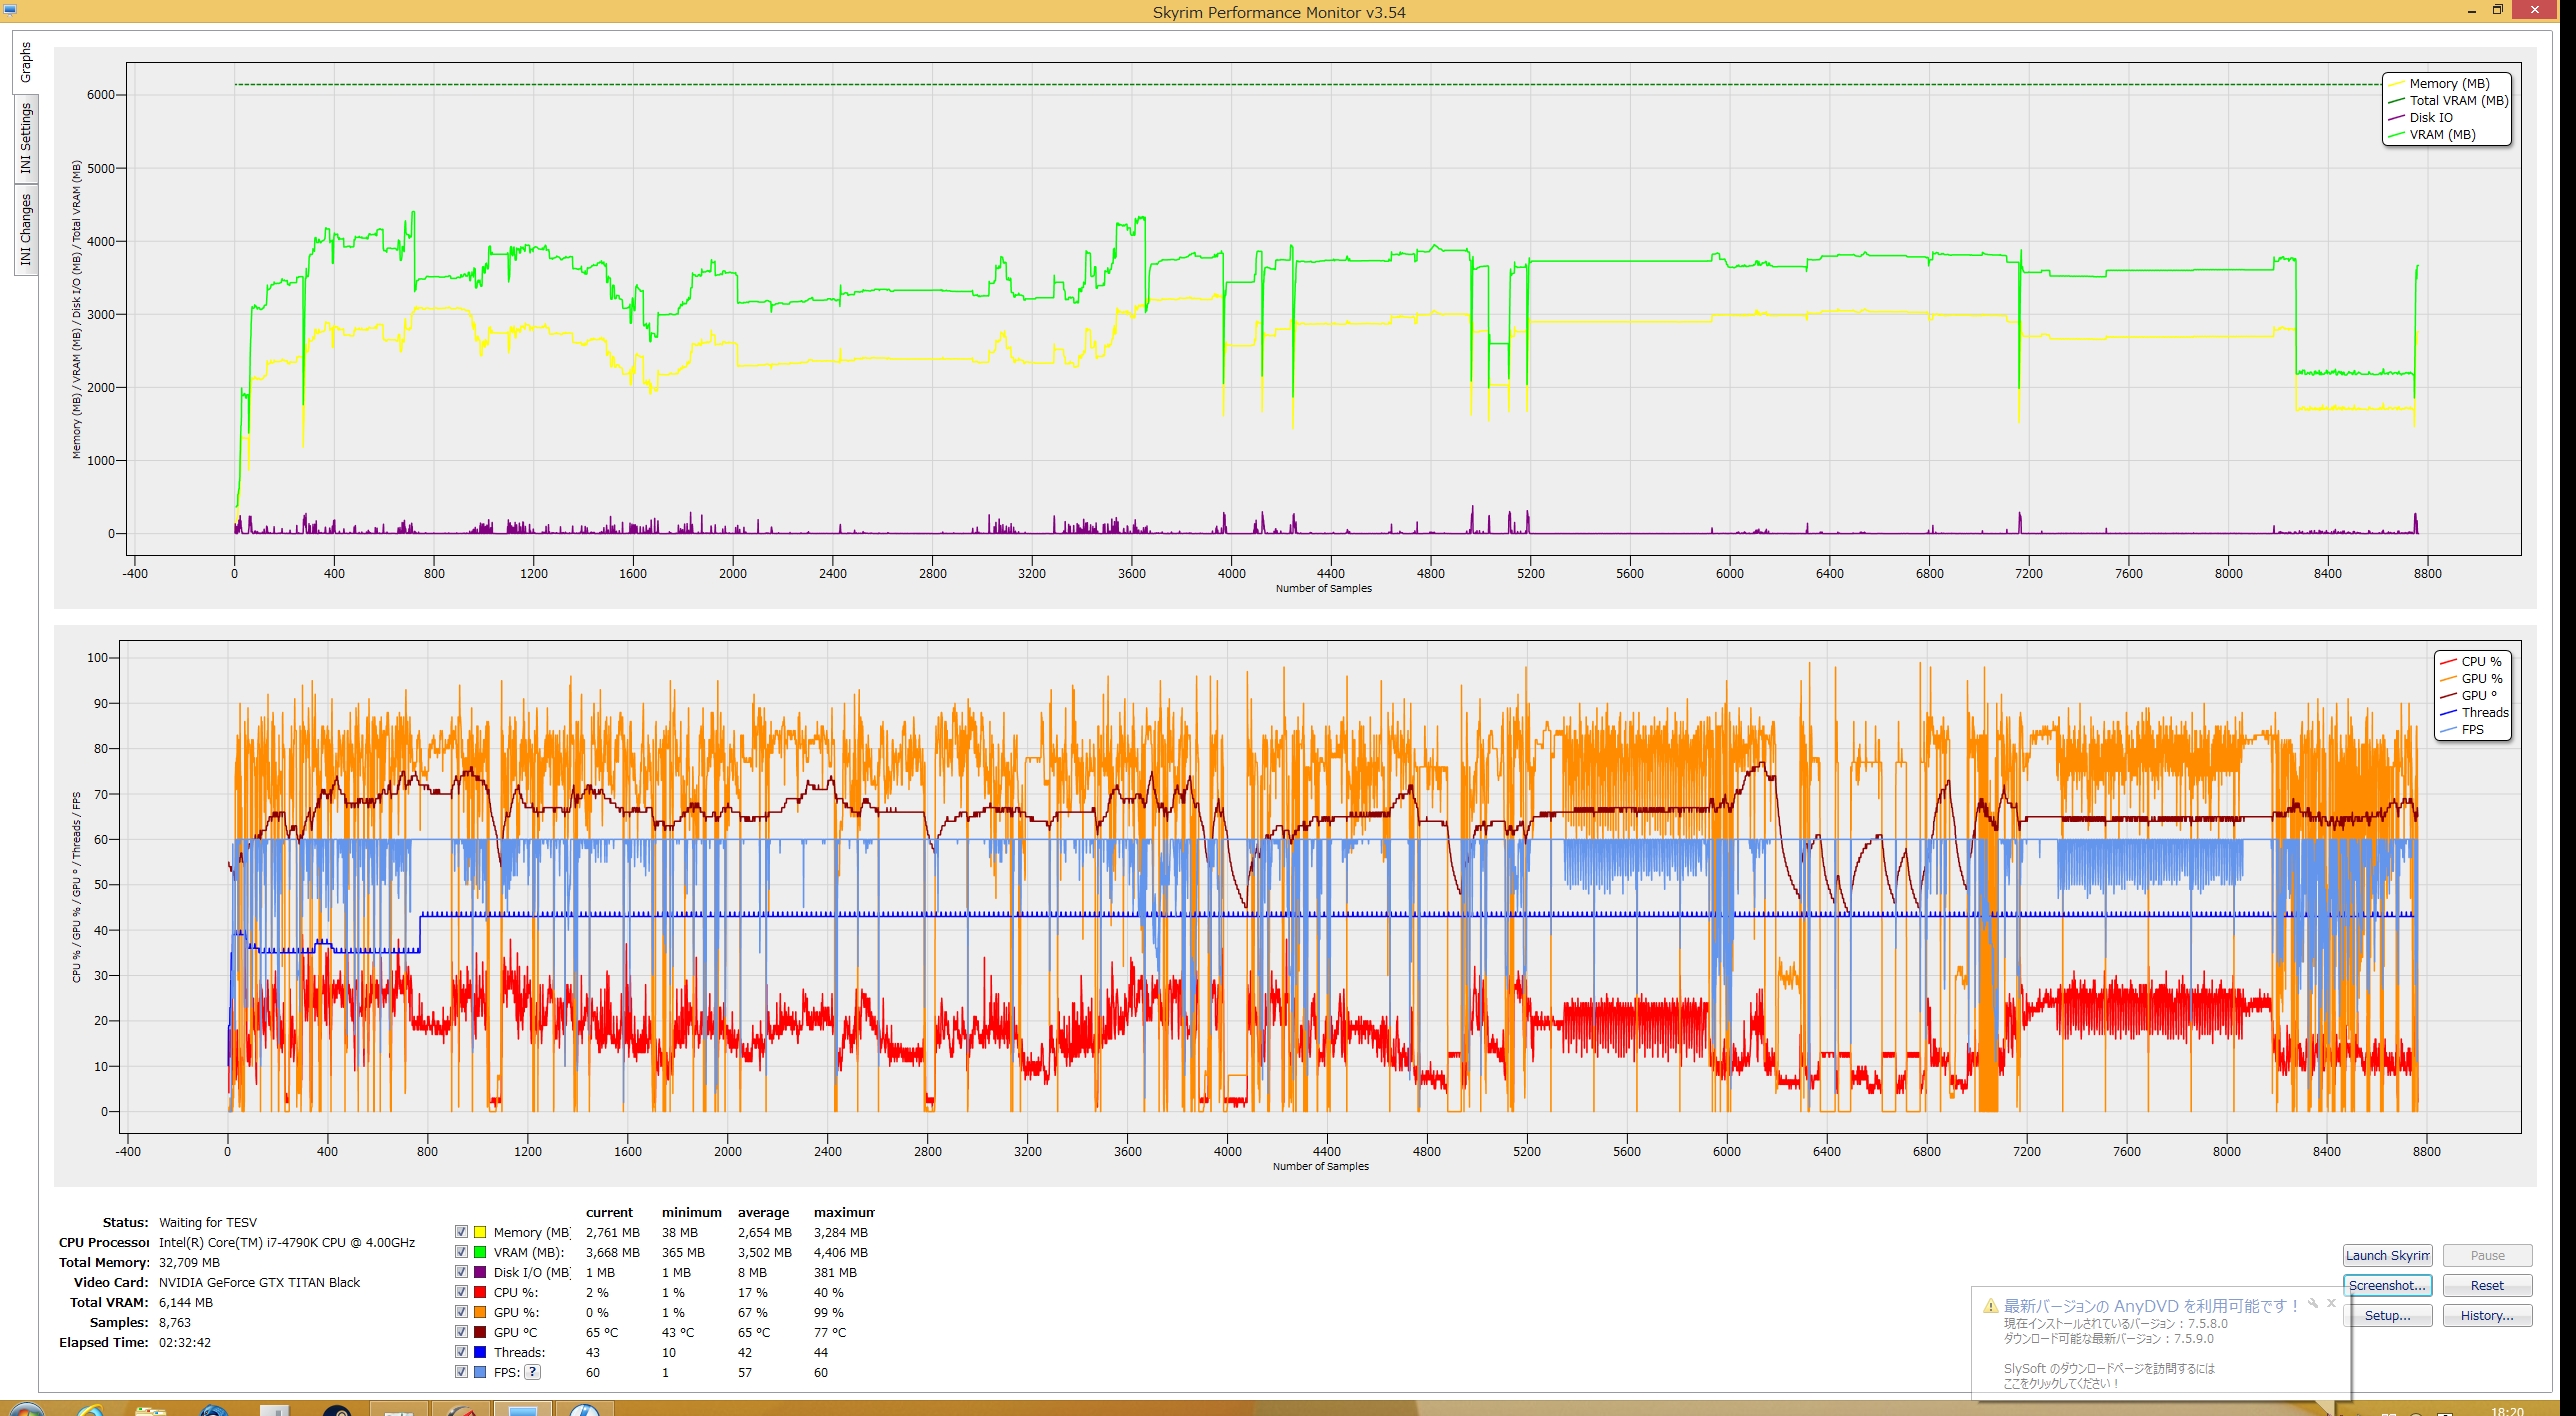Click the installed version '7.5.8.0' notification line
Viewport: 2576px width, 1416px height.
click(2115, 1323)
